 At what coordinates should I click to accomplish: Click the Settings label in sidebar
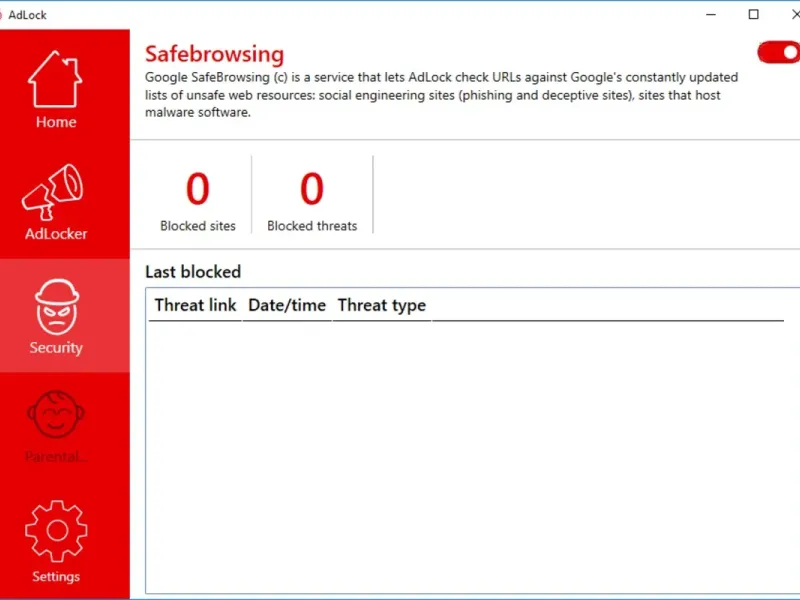pyautogui.click(x=56, y=577)
